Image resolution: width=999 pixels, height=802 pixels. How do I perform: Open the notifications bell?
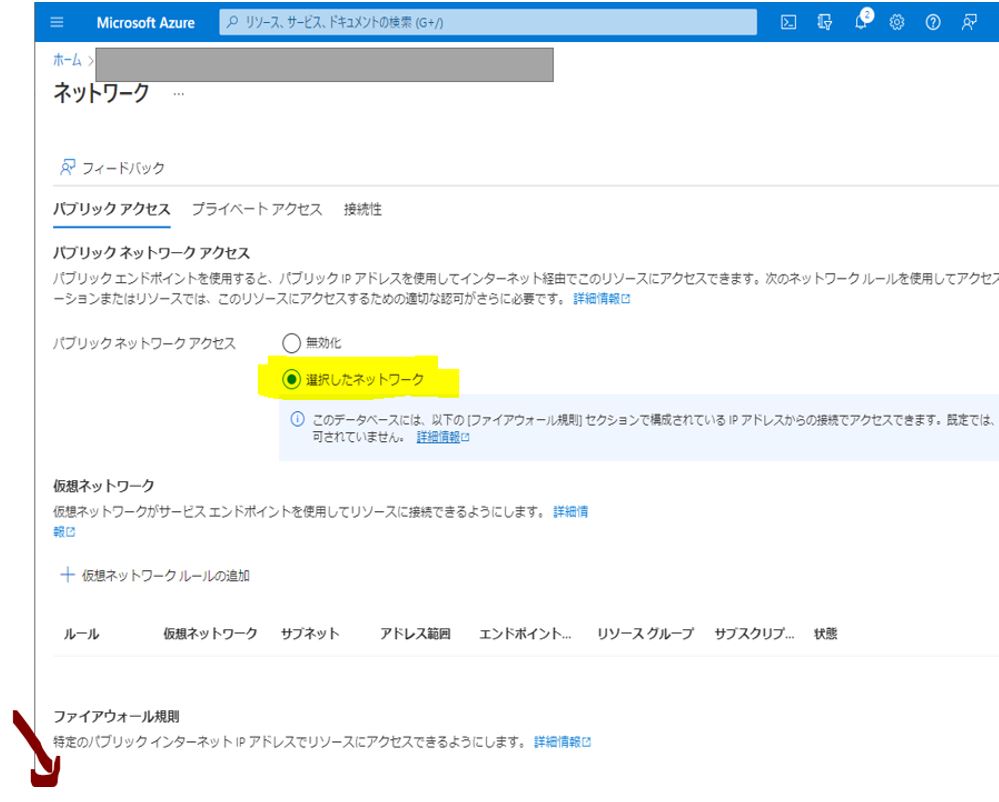click(x=861, y=22)
